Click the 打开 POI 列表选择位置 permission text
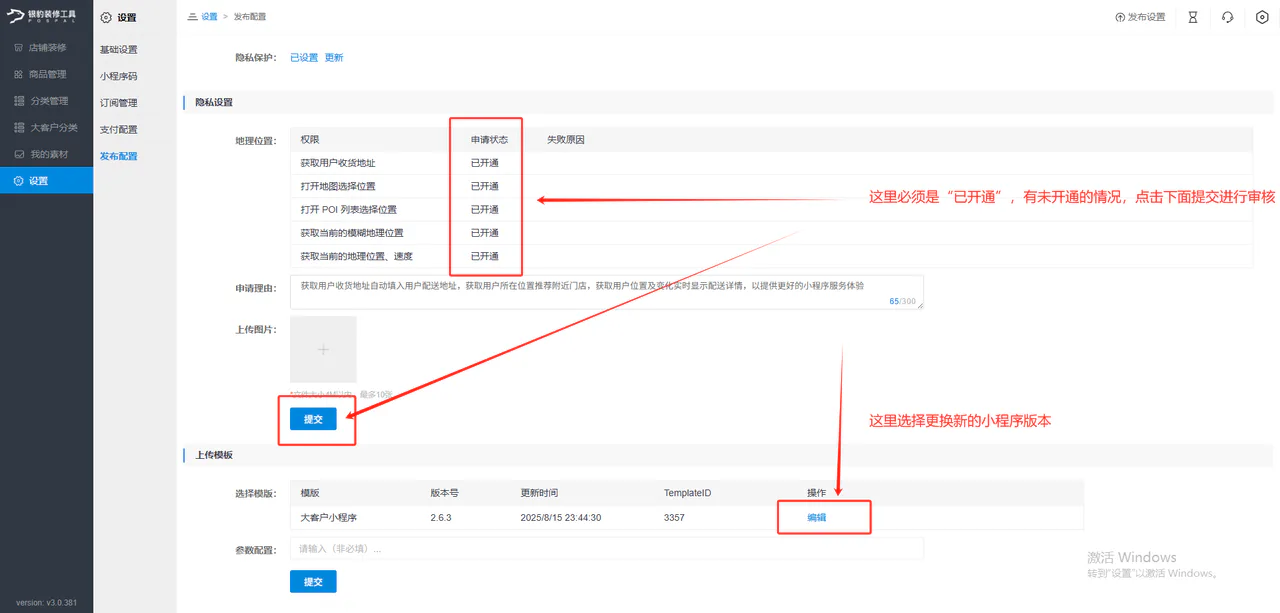Viewport: 1280px width, 613px height. pyautogui.click(x=349, y=210)
